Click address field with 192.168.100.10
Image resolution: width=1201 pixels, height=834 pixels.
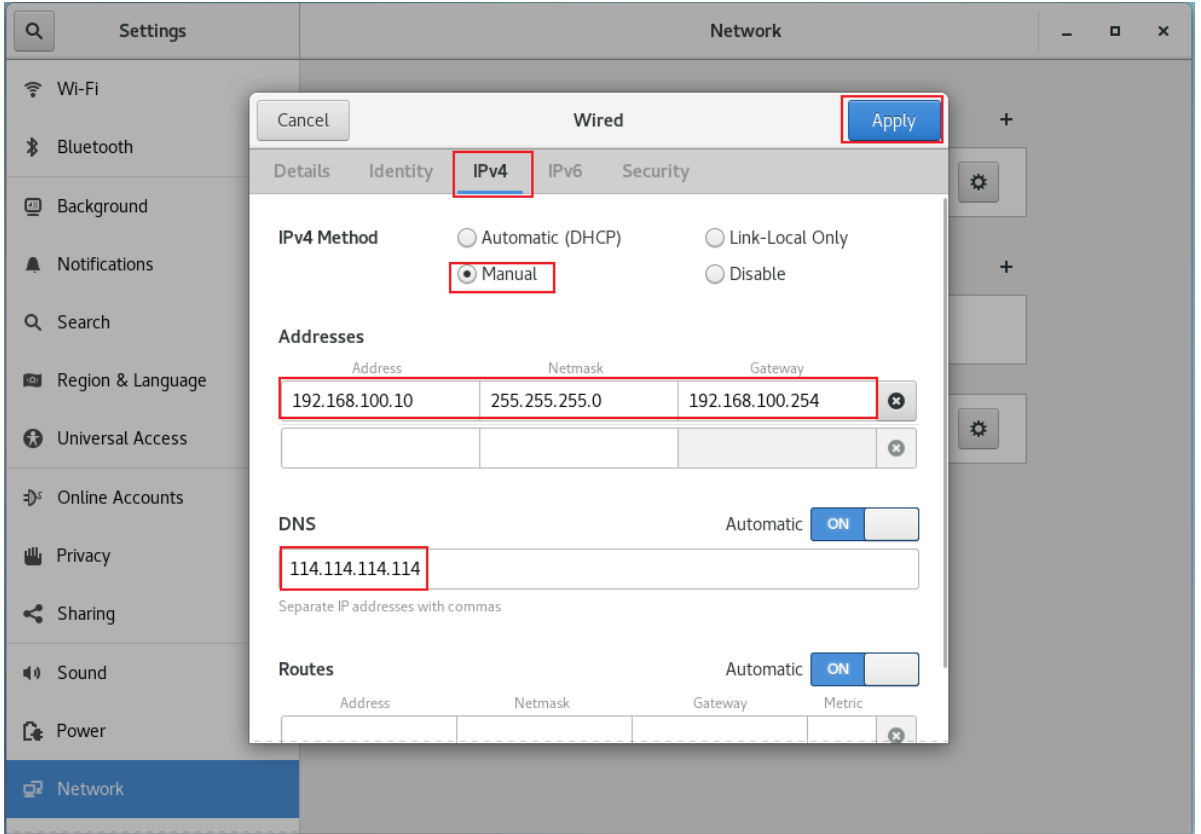coord(380,401)
